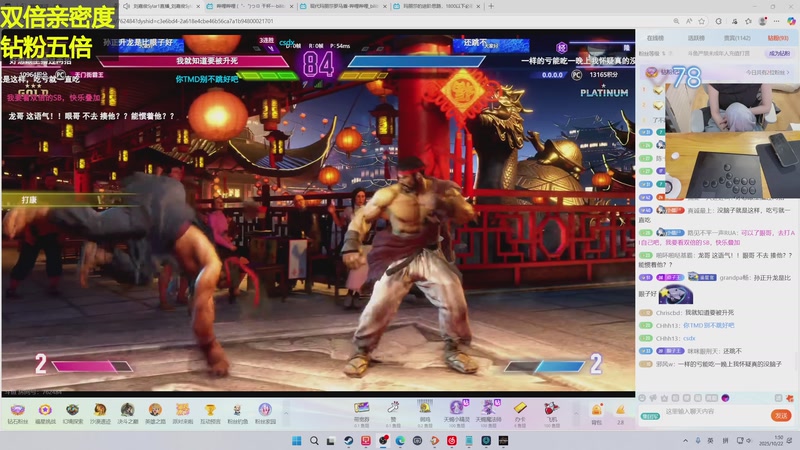Open the browser settings and more menu
This screenshot has width=800, height=450.
pyautogui.click(x=777, y=21)
